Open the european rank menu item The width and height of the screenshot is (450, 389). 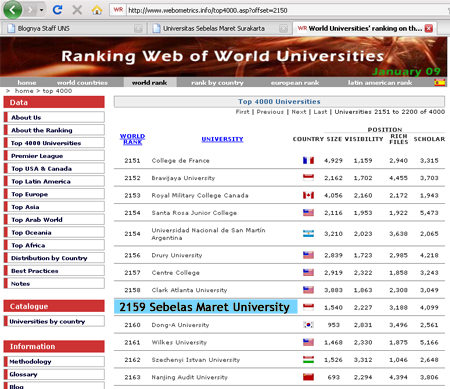[x=295, y=83]
